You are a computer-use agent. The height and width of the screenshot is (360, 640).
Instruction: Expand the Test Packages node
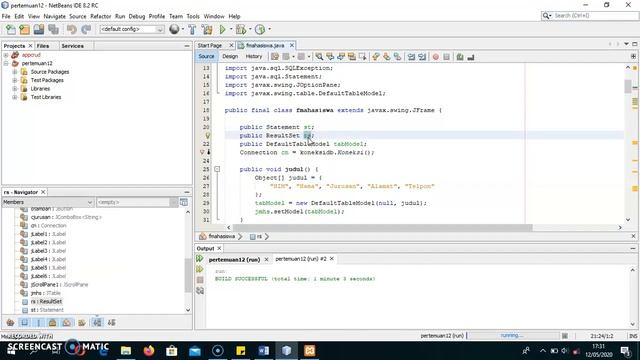(x=15, y=80)
